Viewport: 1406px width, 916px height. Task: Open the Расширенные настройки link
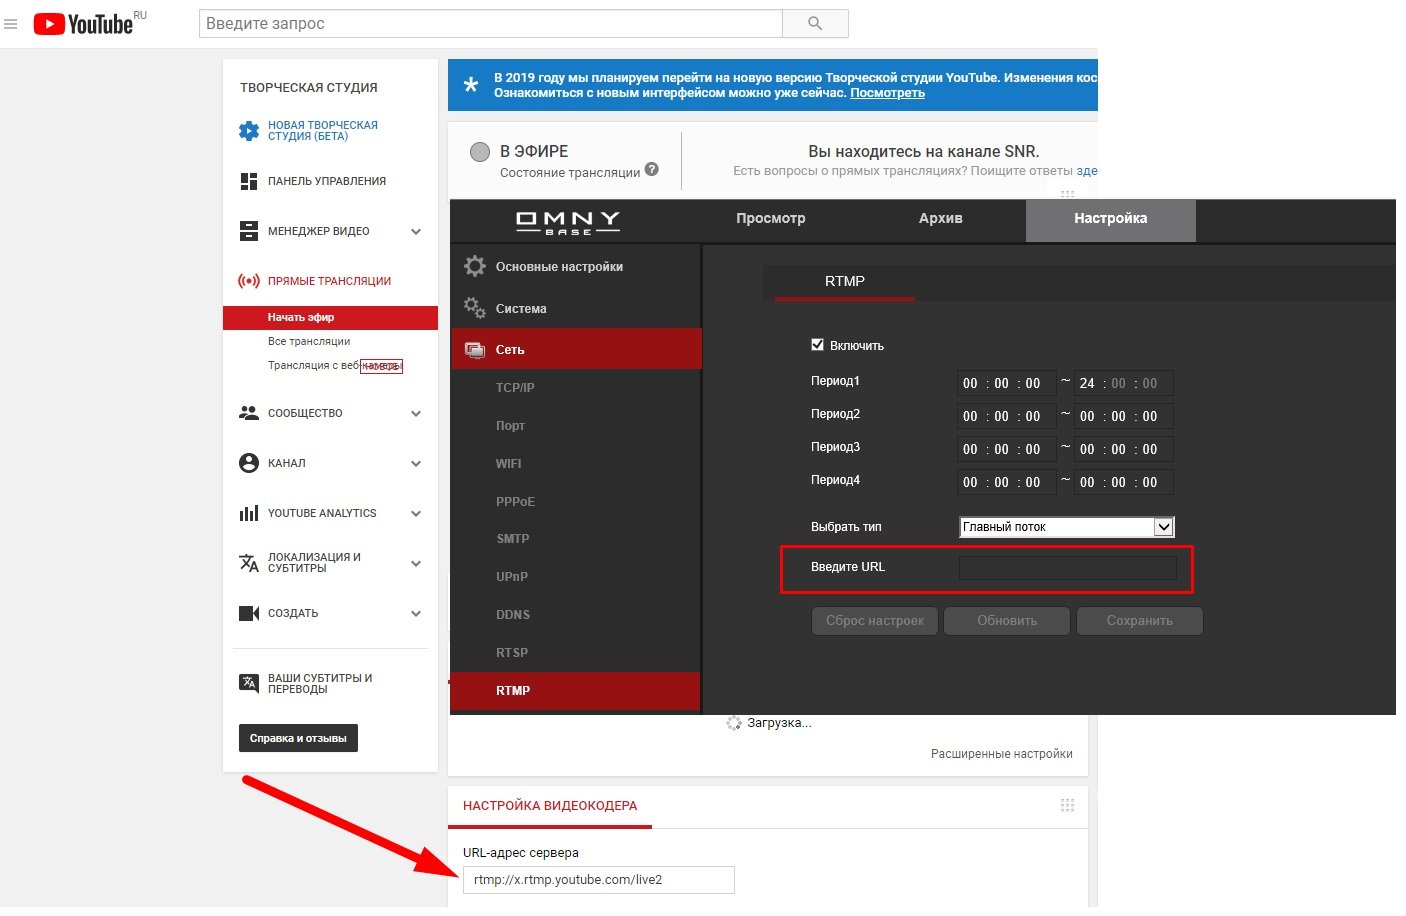pyautogui.click(x=1001, y=754)
